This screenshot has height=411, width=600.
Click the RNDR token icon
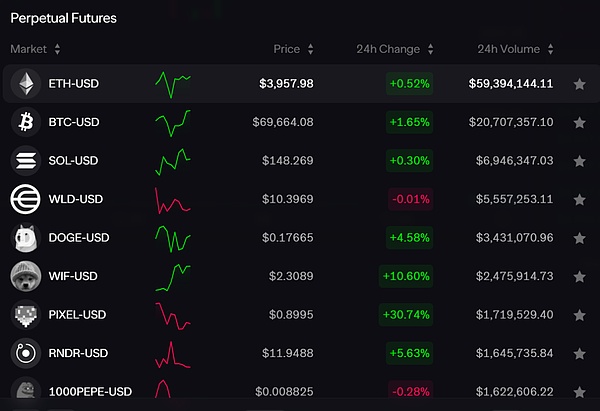[24, 353]
